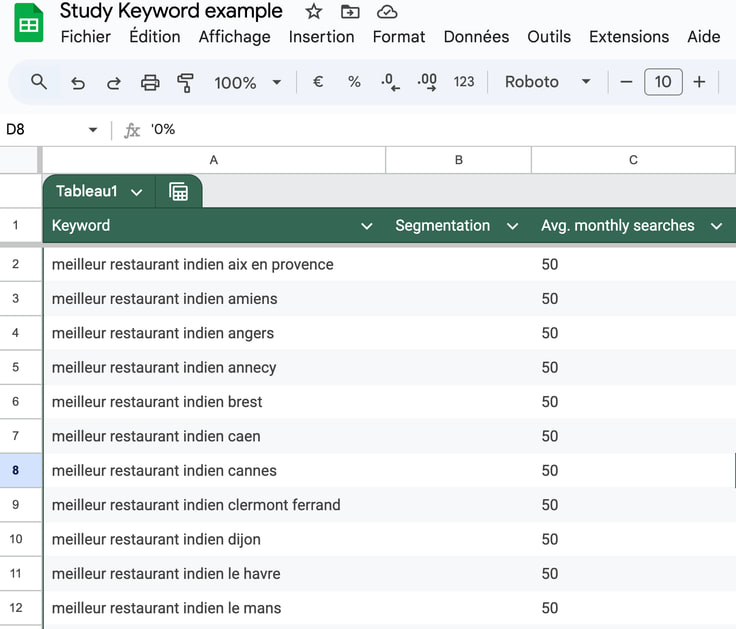Open the Affichage menu

tap(234, 37)
